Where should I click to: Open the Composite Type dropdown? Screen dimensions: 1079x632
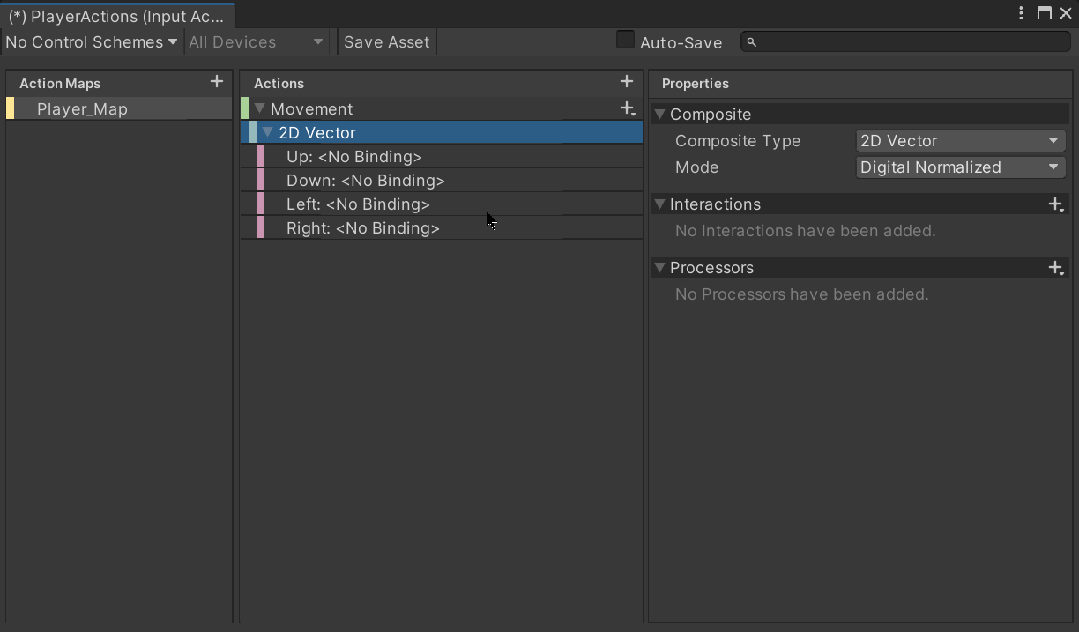[961, 141]
